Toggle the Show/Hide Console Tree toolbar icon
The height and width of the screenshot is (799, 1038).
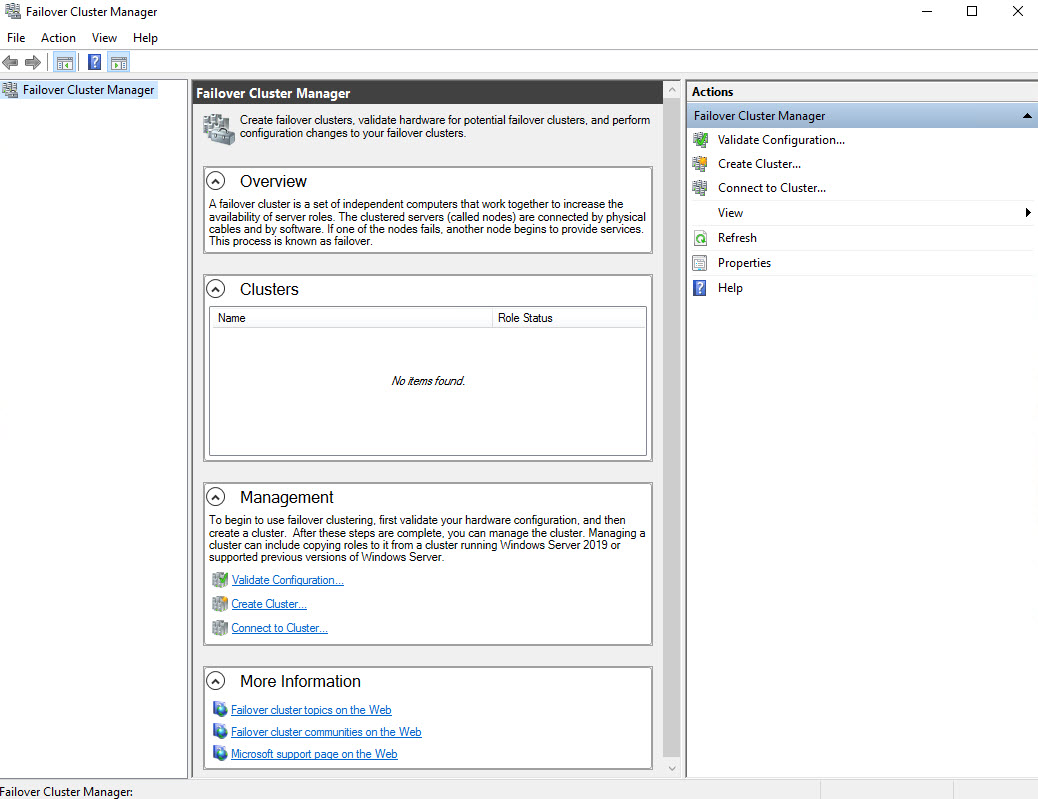point(65,62)
